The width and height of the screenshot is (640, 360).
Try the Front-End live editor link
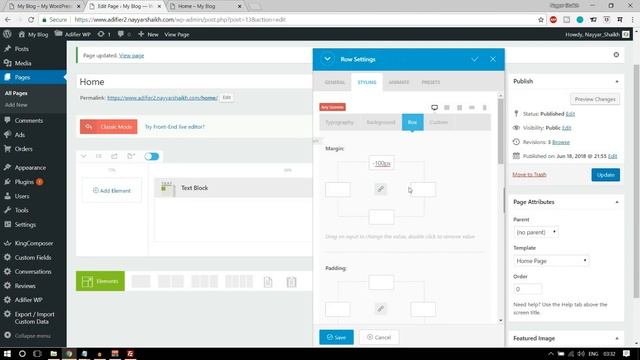[x=175, y=127]
